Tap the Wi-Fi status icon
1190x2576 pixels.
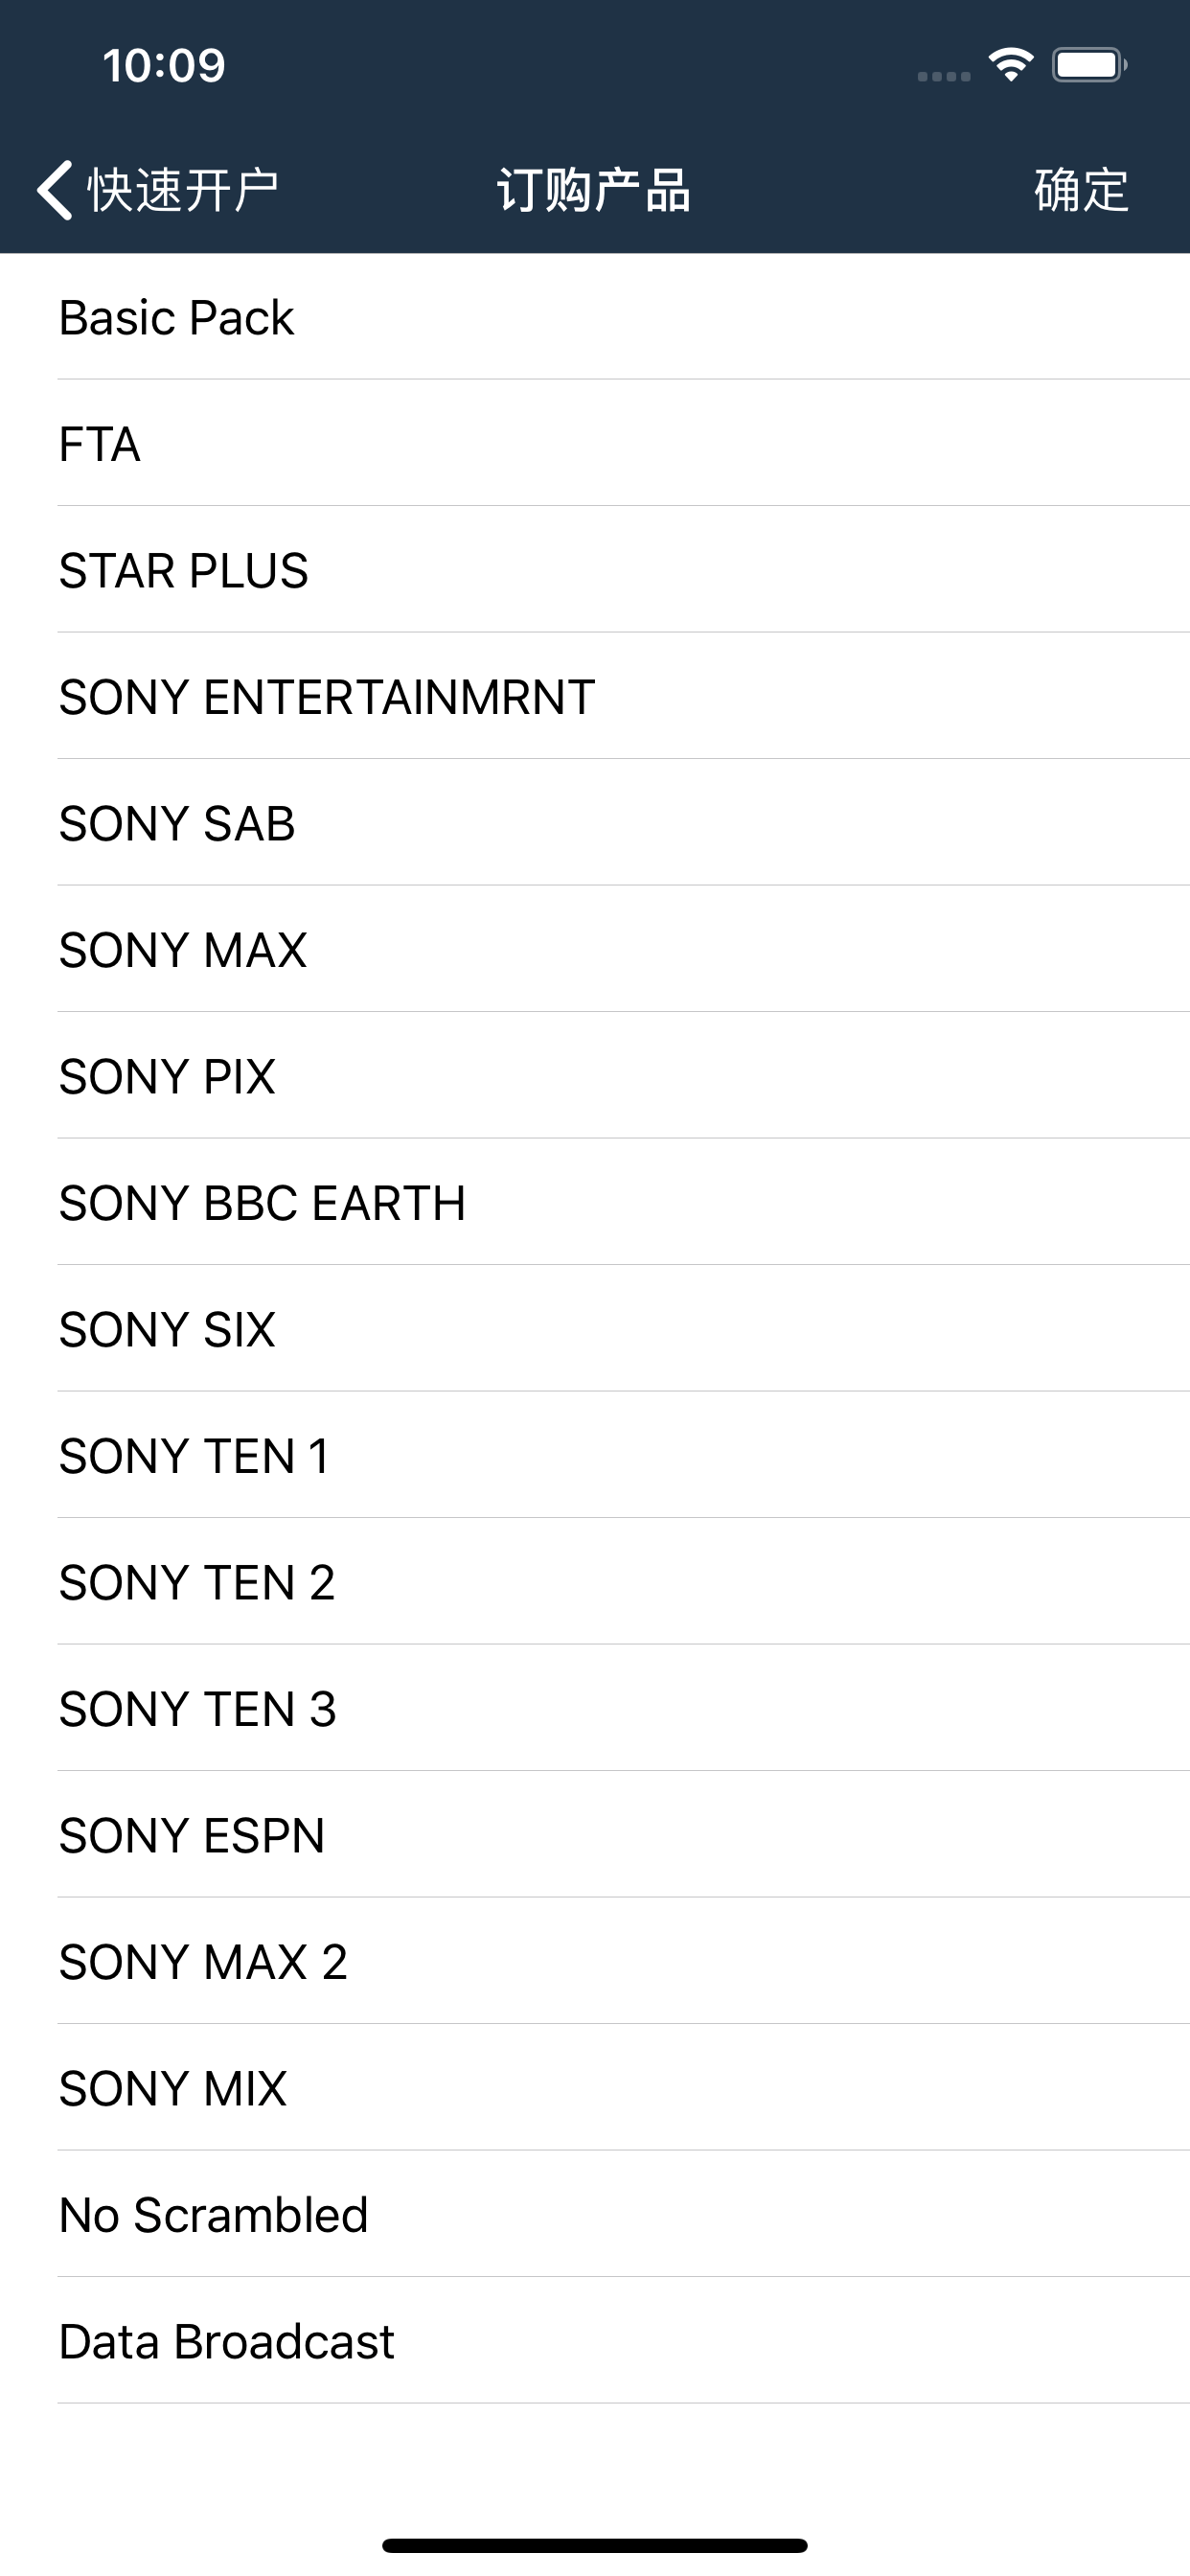pyautogui.click(x=1010, y=65)
